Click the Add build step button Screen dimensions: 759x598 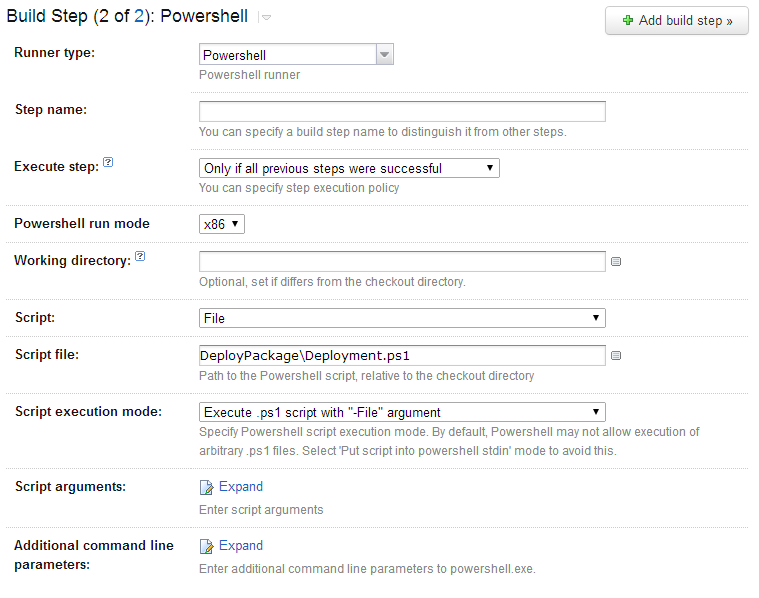coord(677,20)
